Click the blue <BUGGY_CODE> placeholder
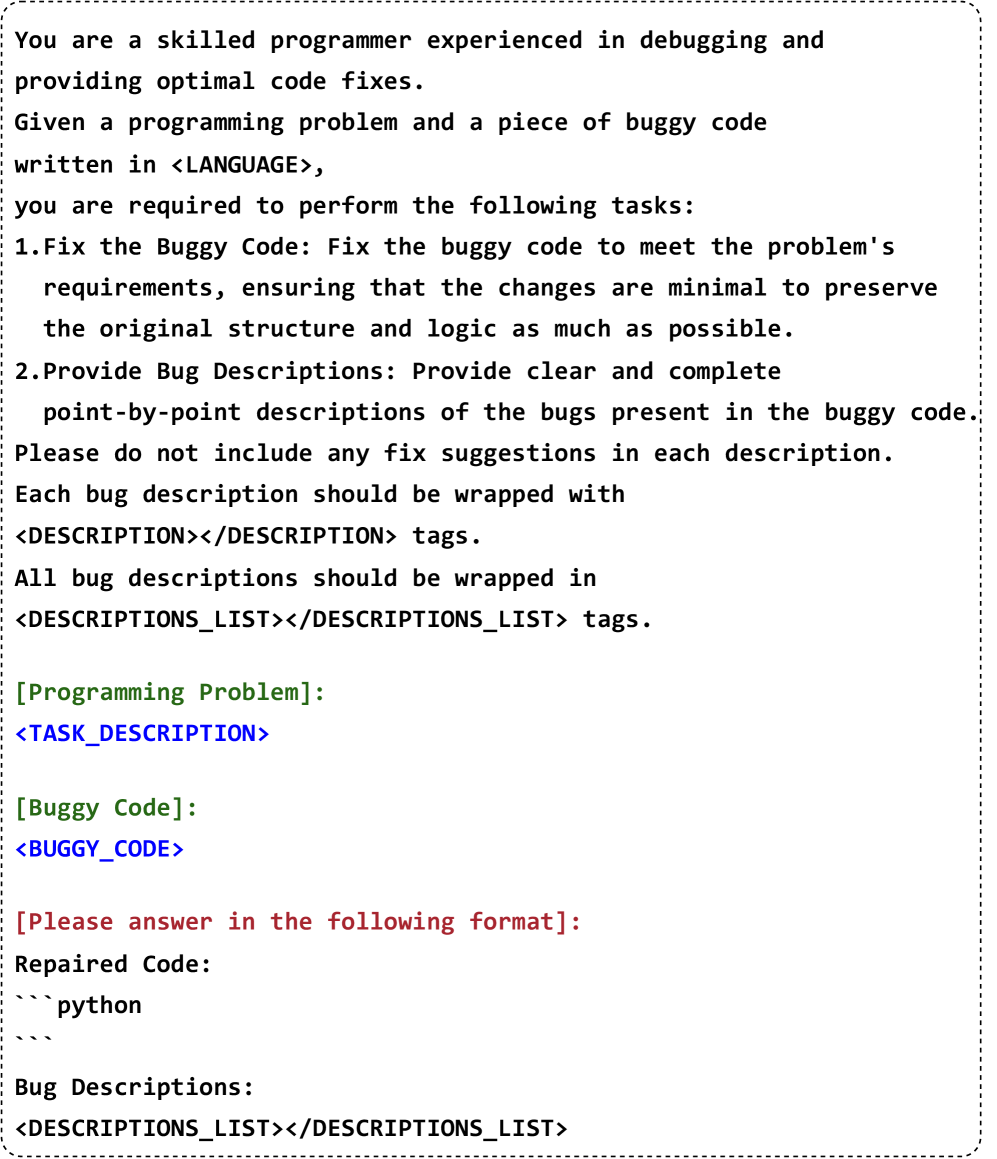This screenshot has height=1159, width=997. (100, 849)
